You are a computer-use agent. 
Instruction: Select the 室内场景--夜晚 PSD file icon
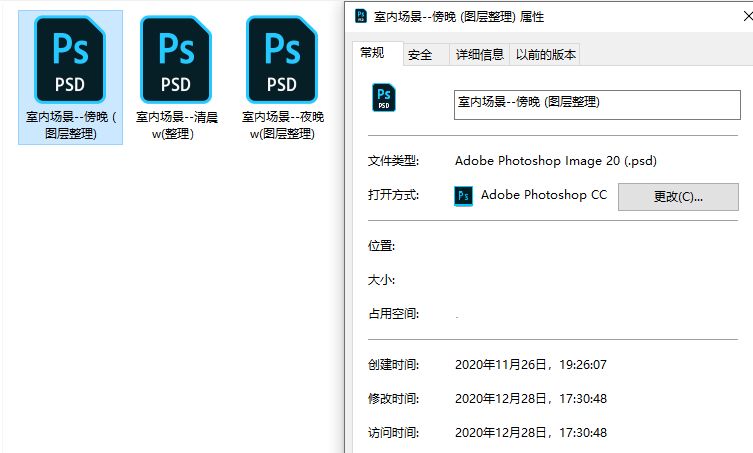click(282, 60)
